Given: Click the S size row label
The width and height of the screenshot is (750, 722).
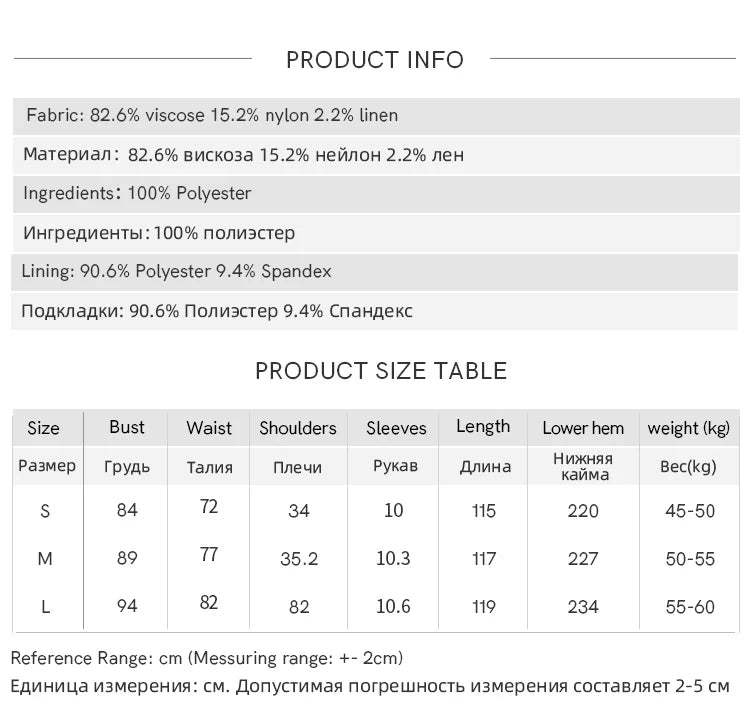Looking at the screenshot, I should [x=45, y=511].
